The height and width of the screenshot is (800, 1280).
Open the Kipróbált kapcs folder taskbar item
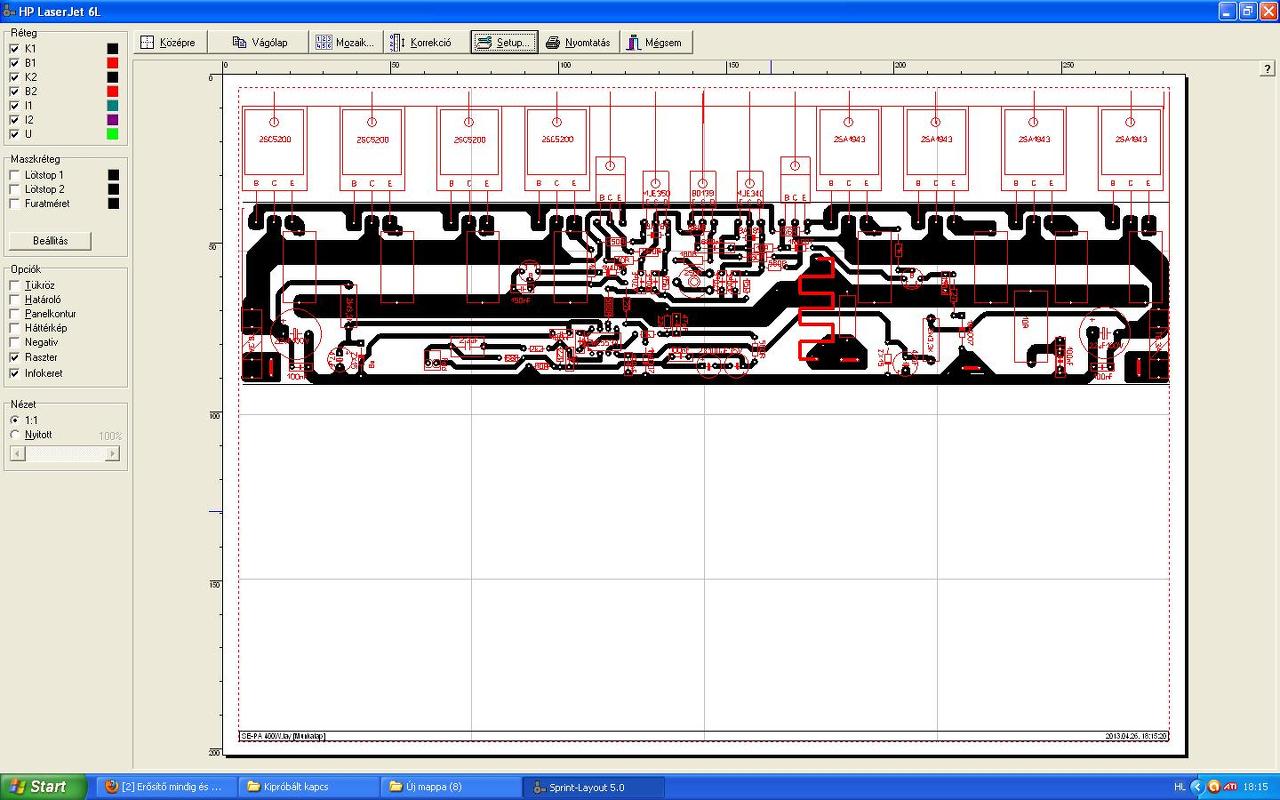click(309, 787)
